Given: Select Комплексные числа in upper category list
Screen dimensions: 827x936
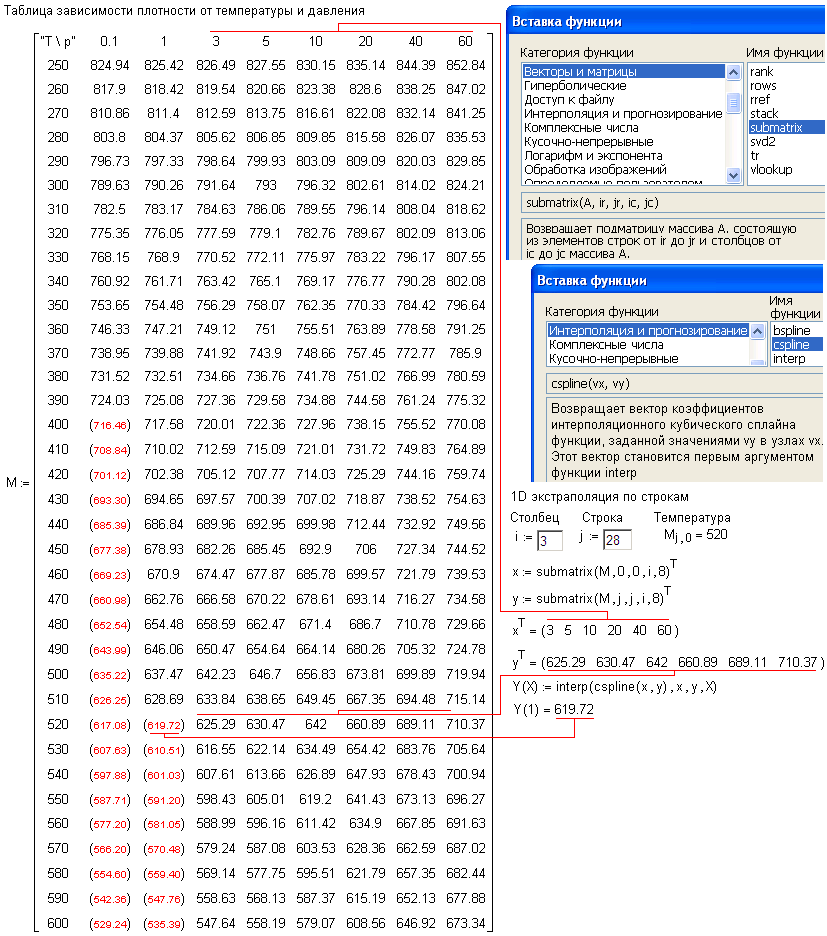Looking at the screenshot, I should tap(581, 128).
